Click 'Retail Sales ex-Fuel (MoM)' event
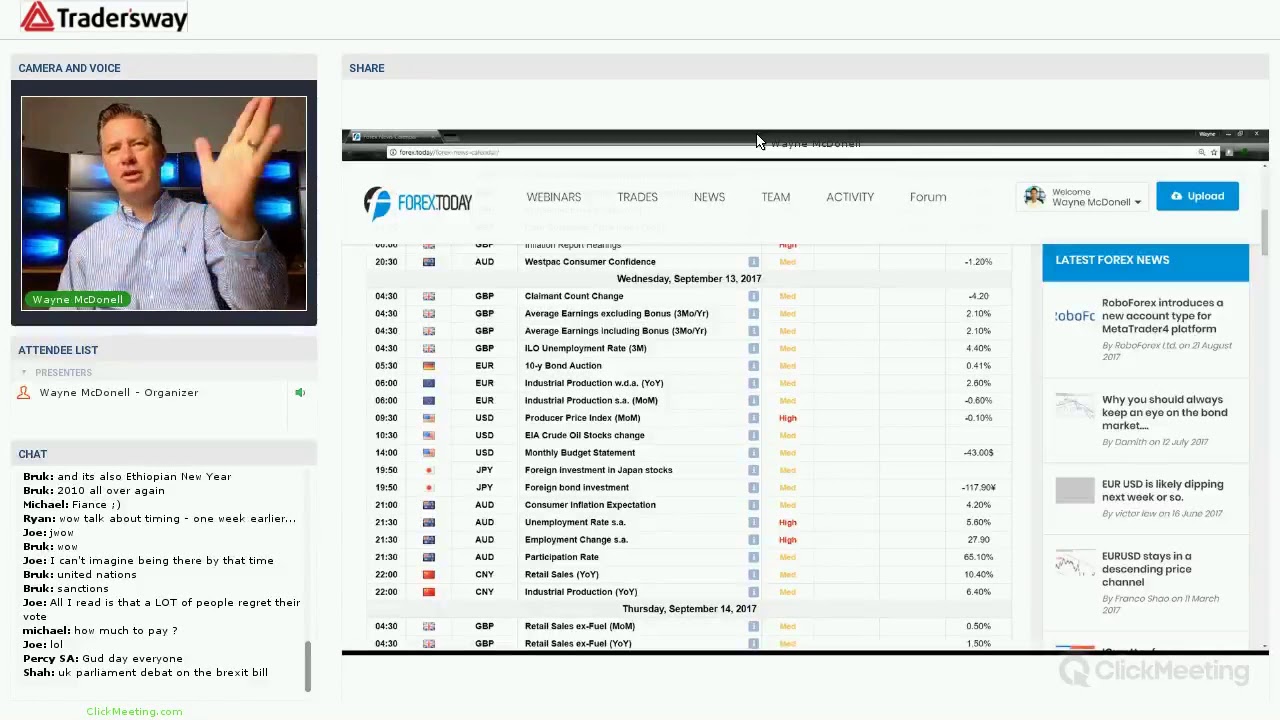This screenshot has height=720, width=1280. [x=580, y=627]
